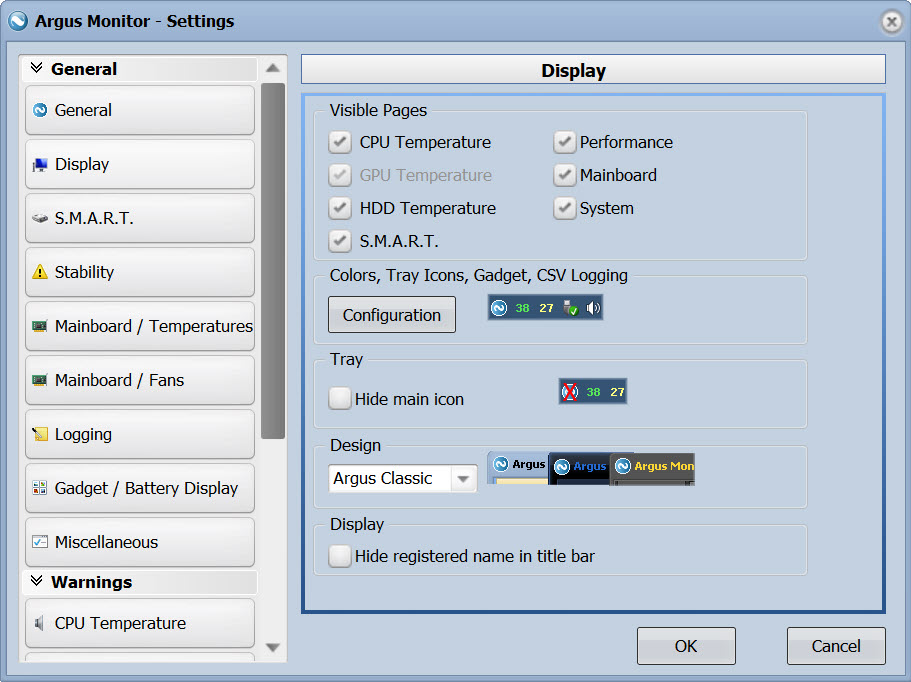Screen dimensions: 911x682
Task: Select the light Argus Classic design thumbnail
Action: click(x=518, y=468)
